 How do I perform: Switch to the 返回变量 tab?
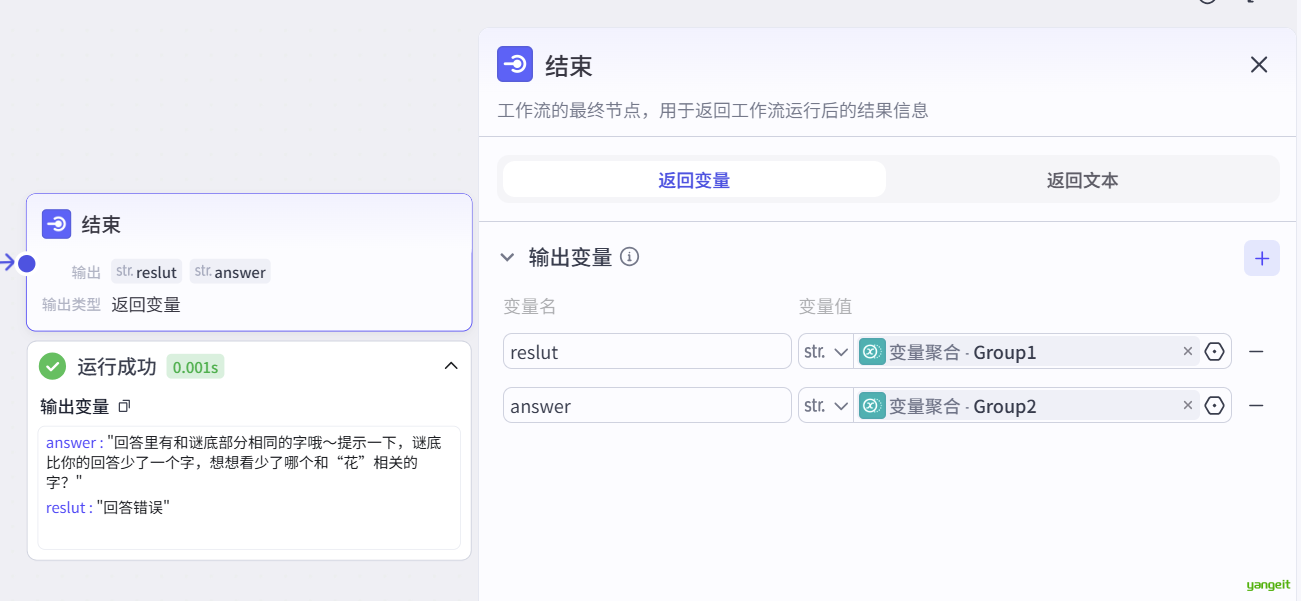click(x=694, y=180)
